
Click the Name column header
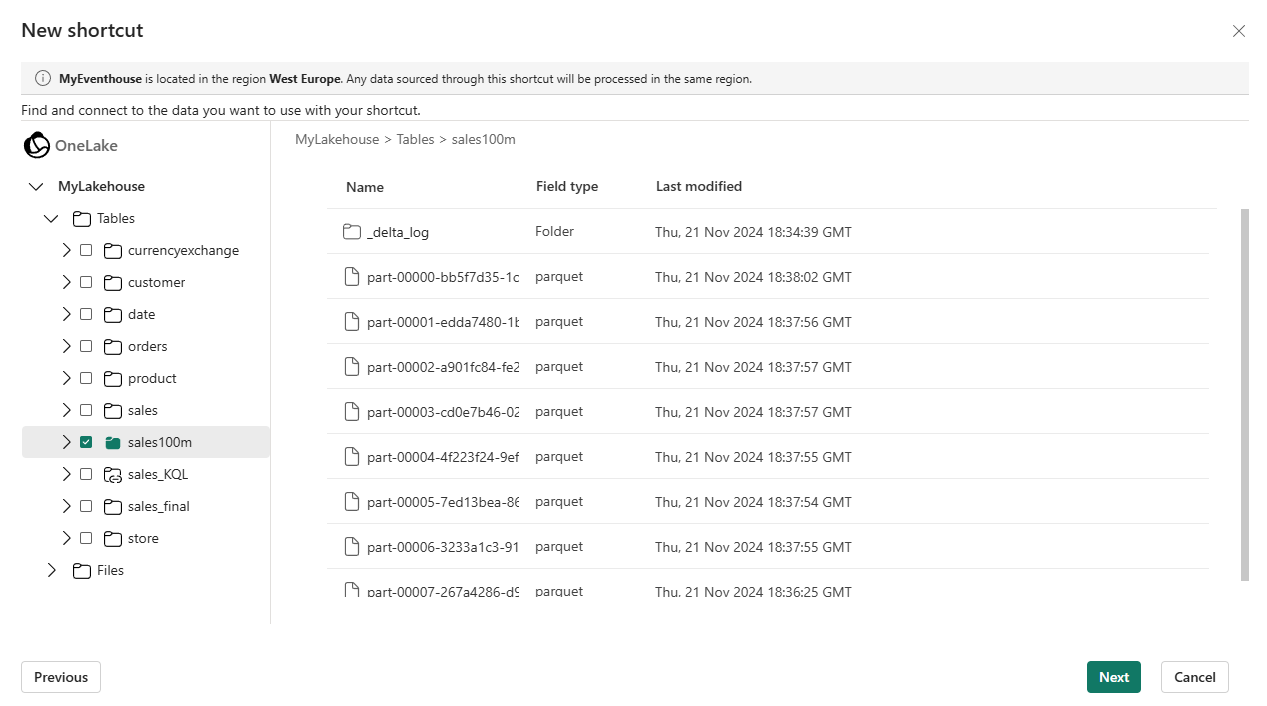pos(365,187)
